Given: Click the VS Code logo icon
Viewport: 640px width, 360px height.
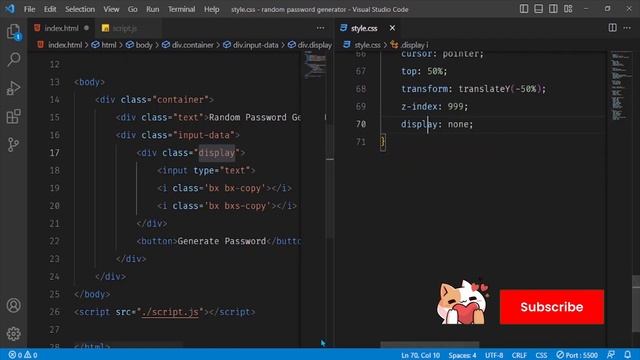Looking at the screenshot, I should tap(10, 9).
